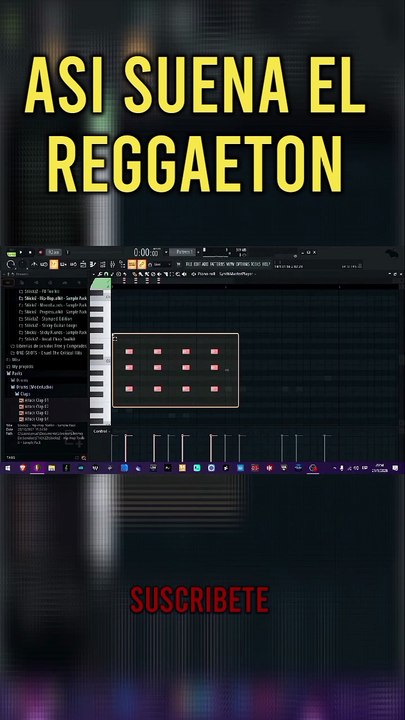Preview the Attack Clap 02 sample
This screenshot has width=405, height=720.
(34, 407)
